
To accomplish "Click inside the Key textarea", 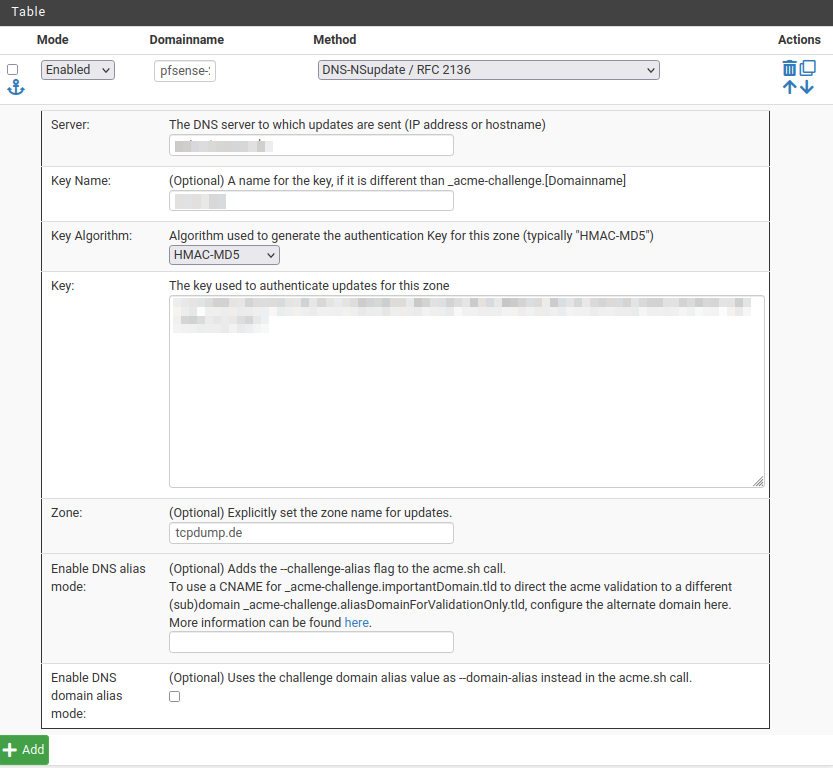I will tap(466, 400).
